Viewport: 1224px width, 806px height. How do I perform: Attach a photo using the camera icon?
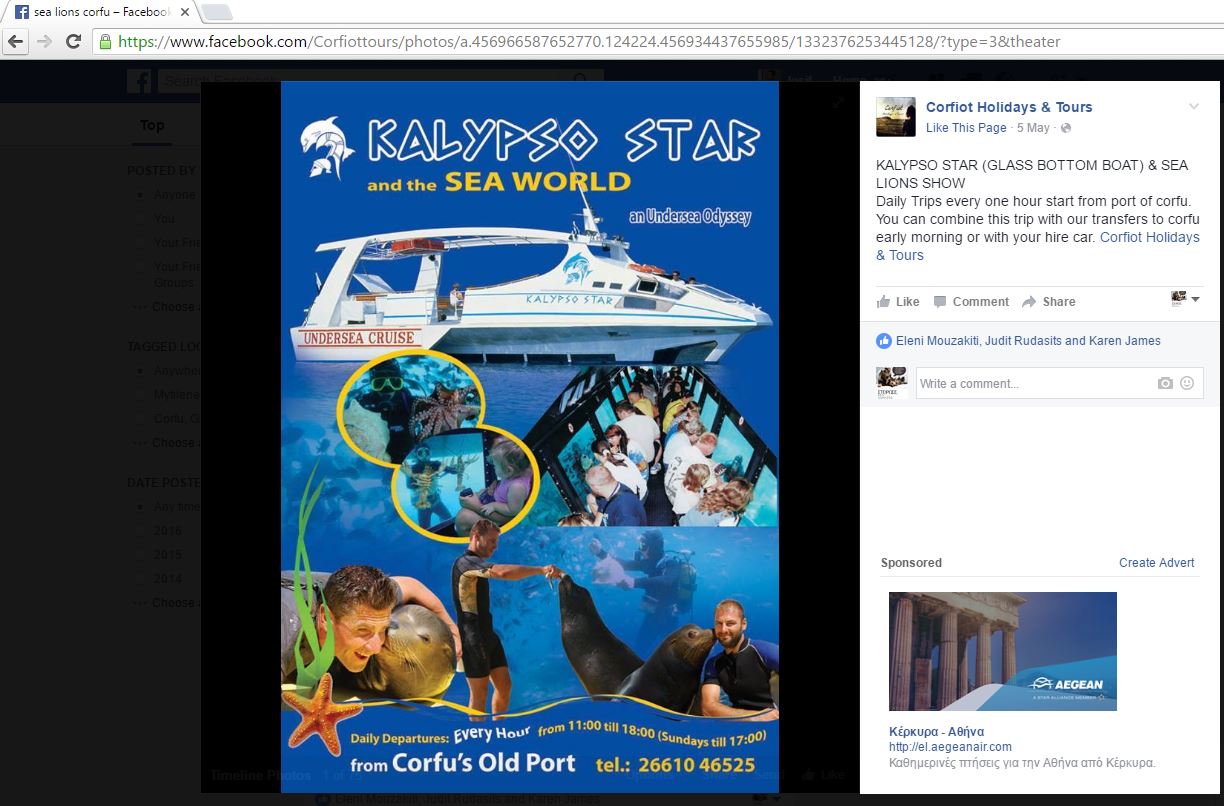[x=1165, y=383]
